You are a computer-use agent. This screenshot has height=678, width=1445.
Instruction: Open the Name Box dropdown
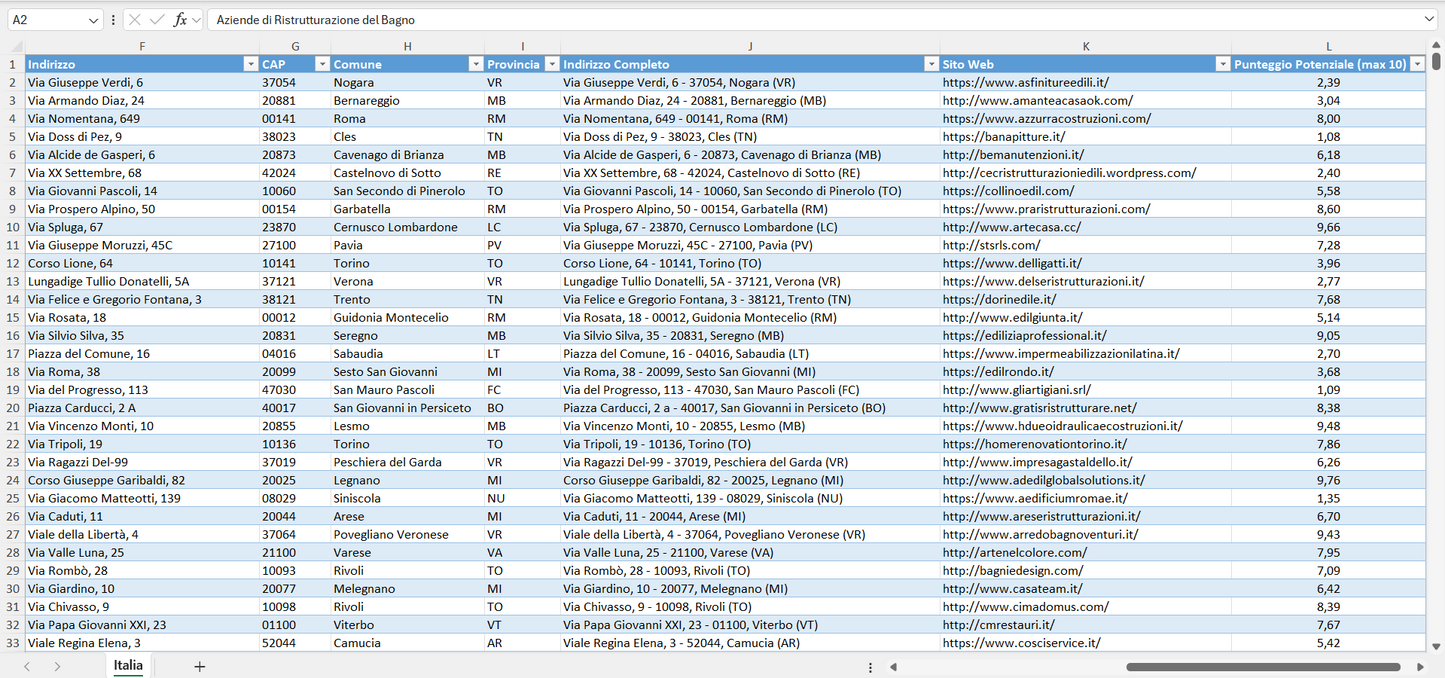pyautogui.click(x=94, y=20)
